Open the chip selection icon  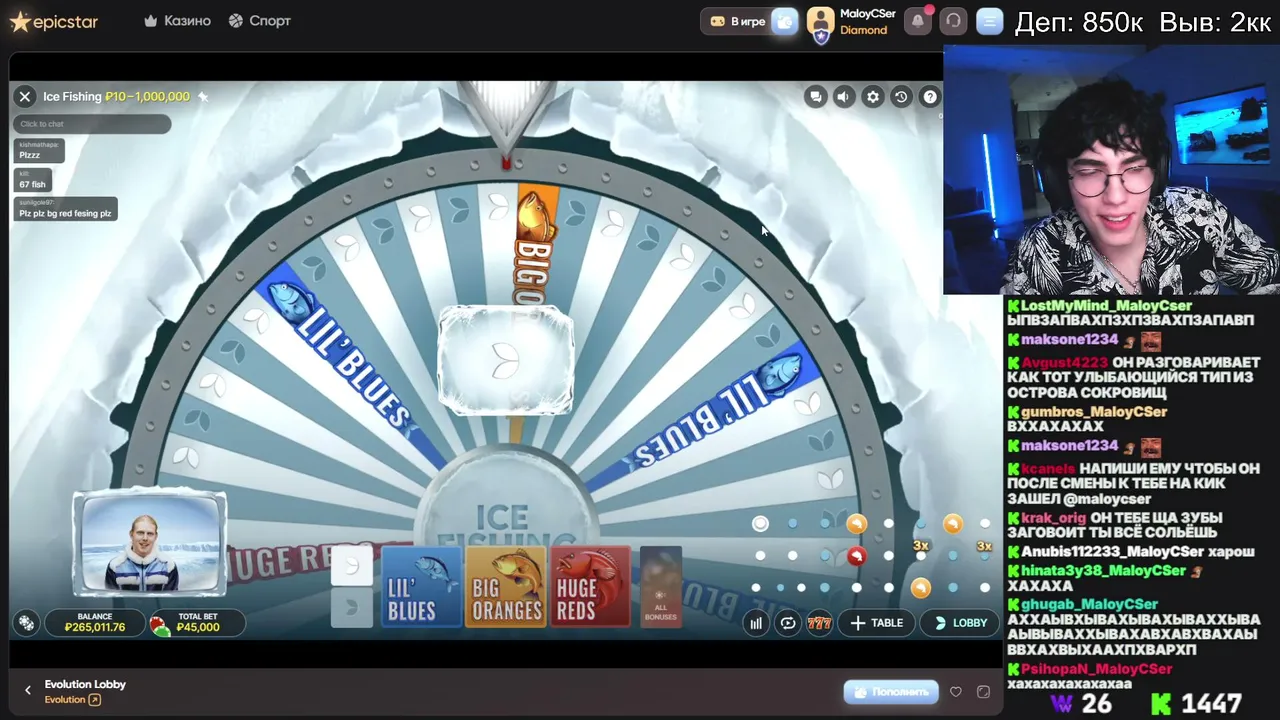pos(26,623)
